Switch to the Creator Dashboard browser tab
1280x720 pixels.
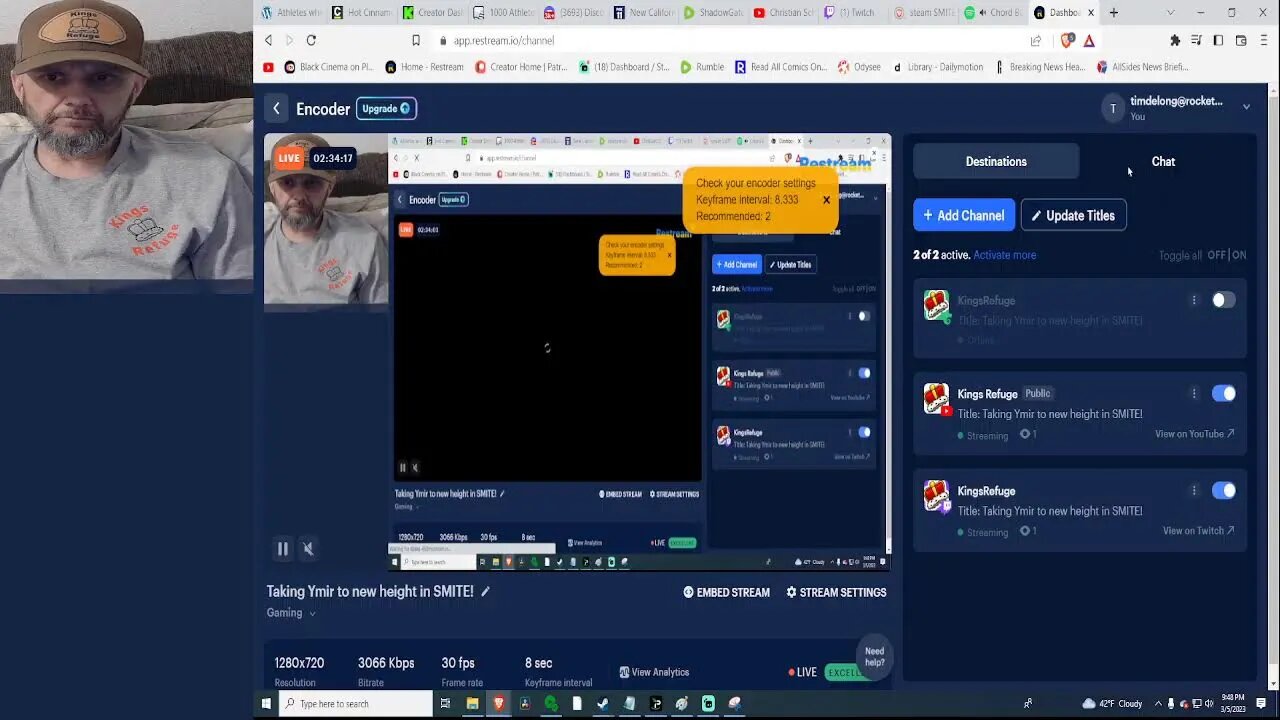(431, 13)
